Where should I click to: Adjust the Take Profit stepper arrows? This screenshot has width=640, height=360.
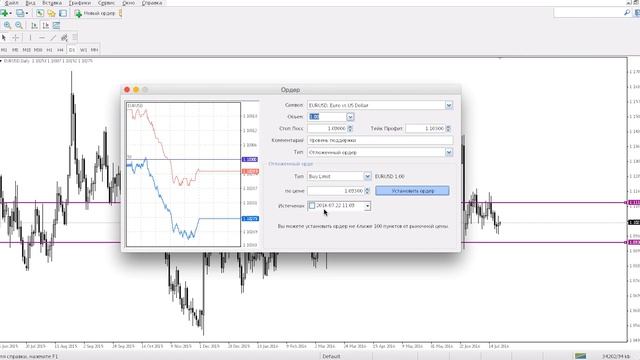point(448,129)
